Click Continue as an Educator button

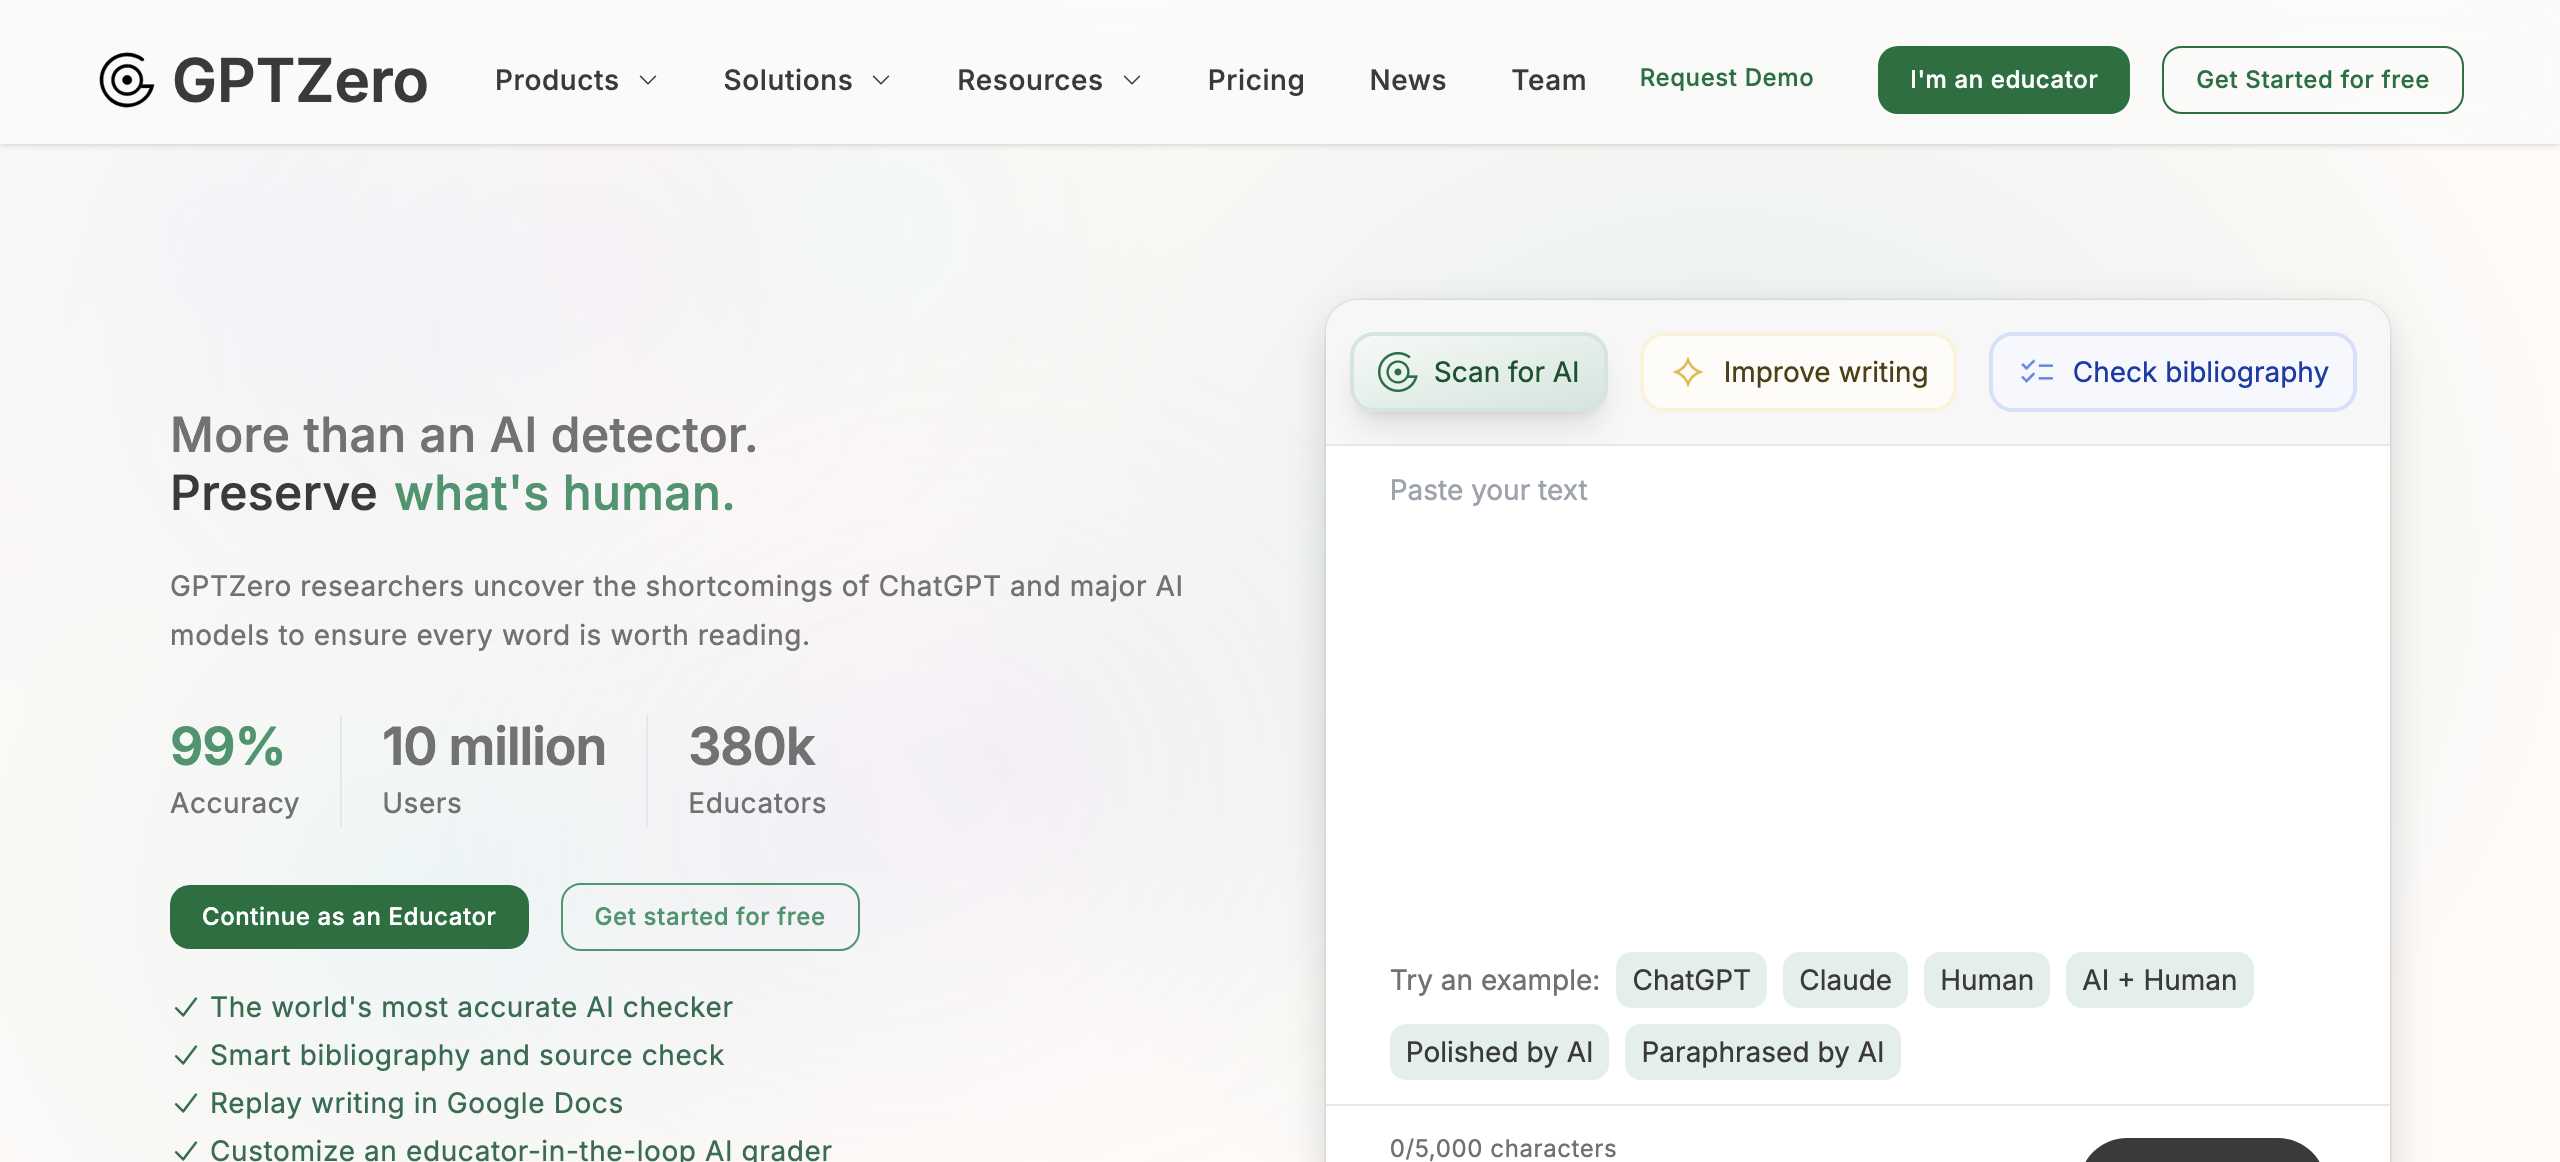(349, 916)
